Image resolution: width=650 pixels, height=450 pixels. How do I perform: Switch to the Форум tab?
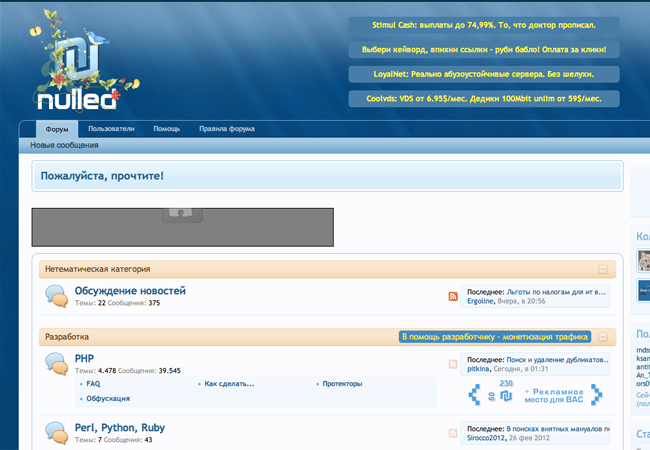(57, 129)
